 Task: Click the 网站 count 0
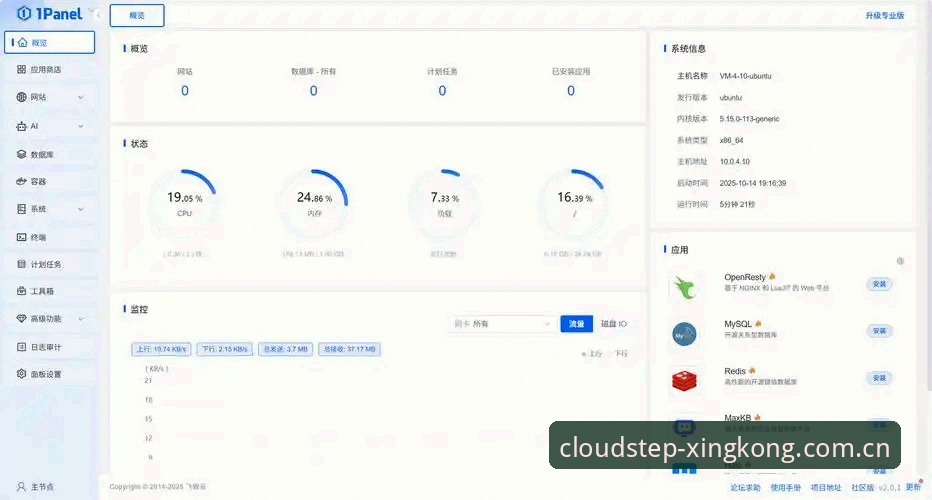click(185, 91)
